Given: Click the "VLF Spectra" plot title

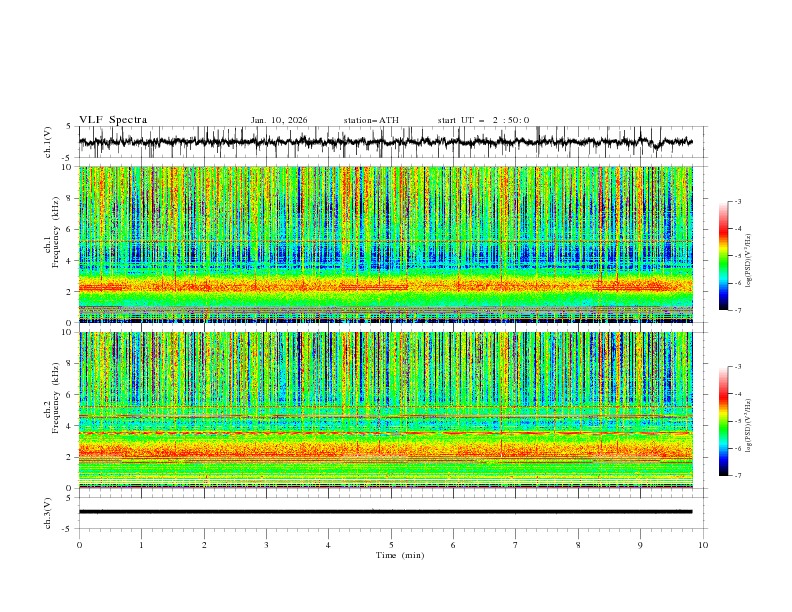Looking at the screenshot, I should tap(113, 120).
